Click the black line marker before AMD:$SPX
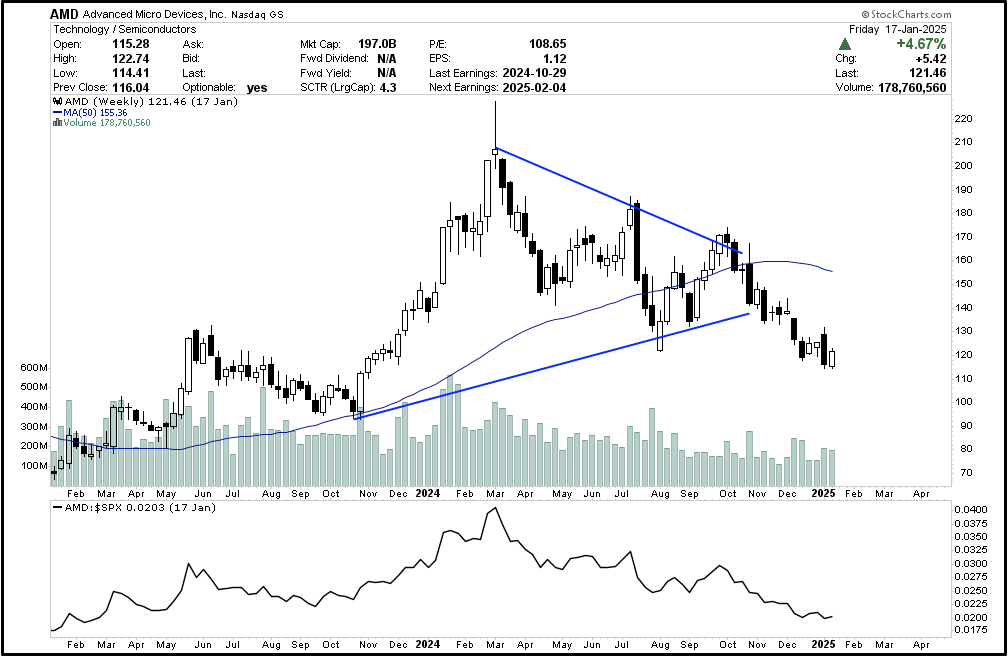This screenshot has width=1008, height=656. (x=58, y=507)
